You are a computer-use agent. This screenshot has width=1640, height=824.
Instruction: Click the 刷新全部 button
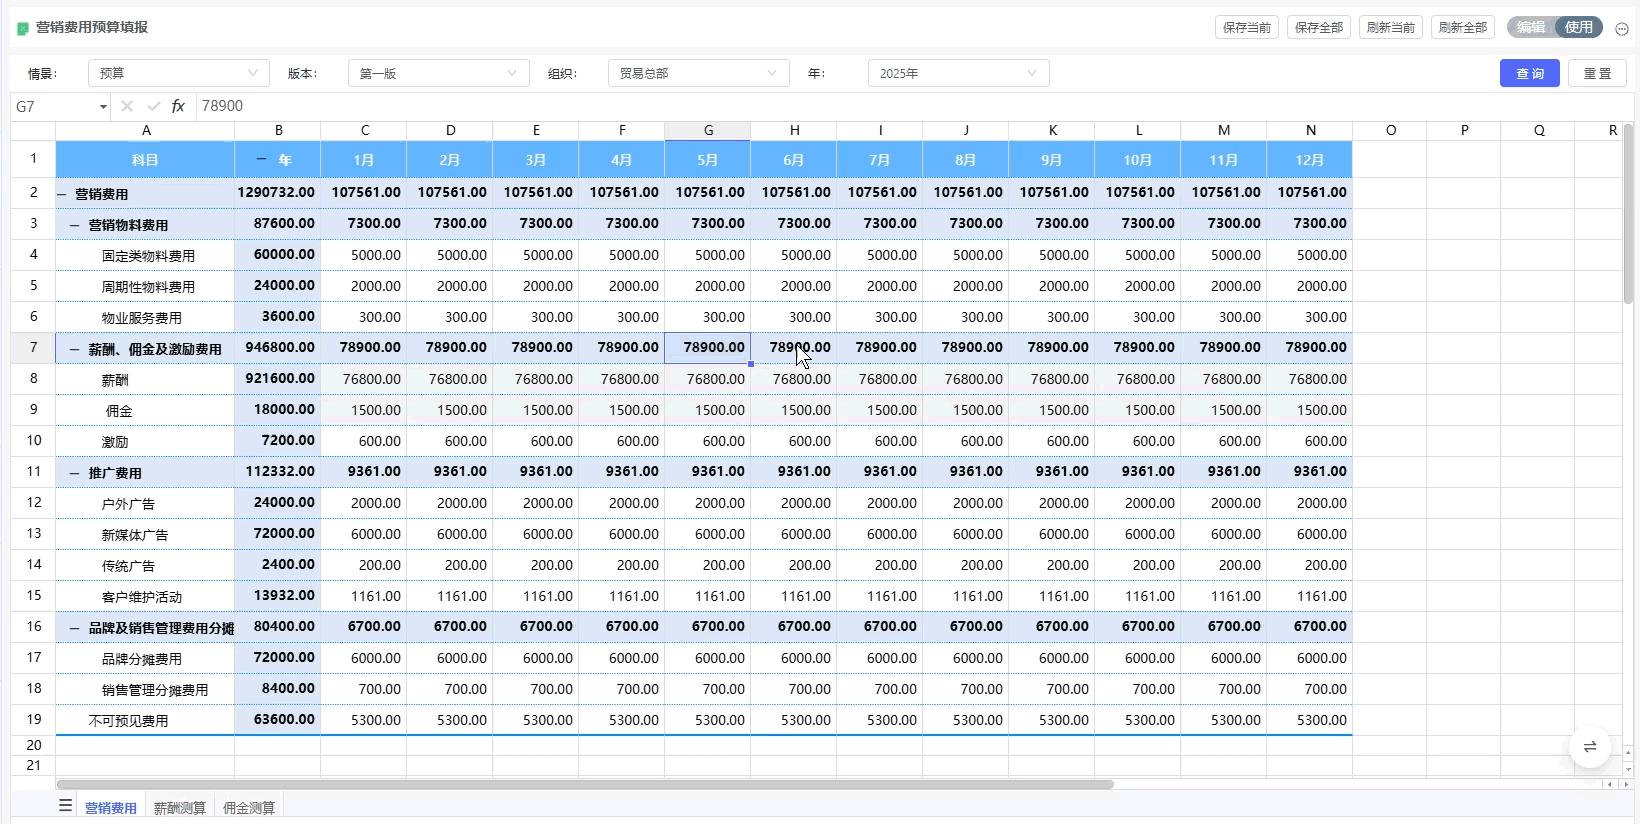tap(1463, 28)
